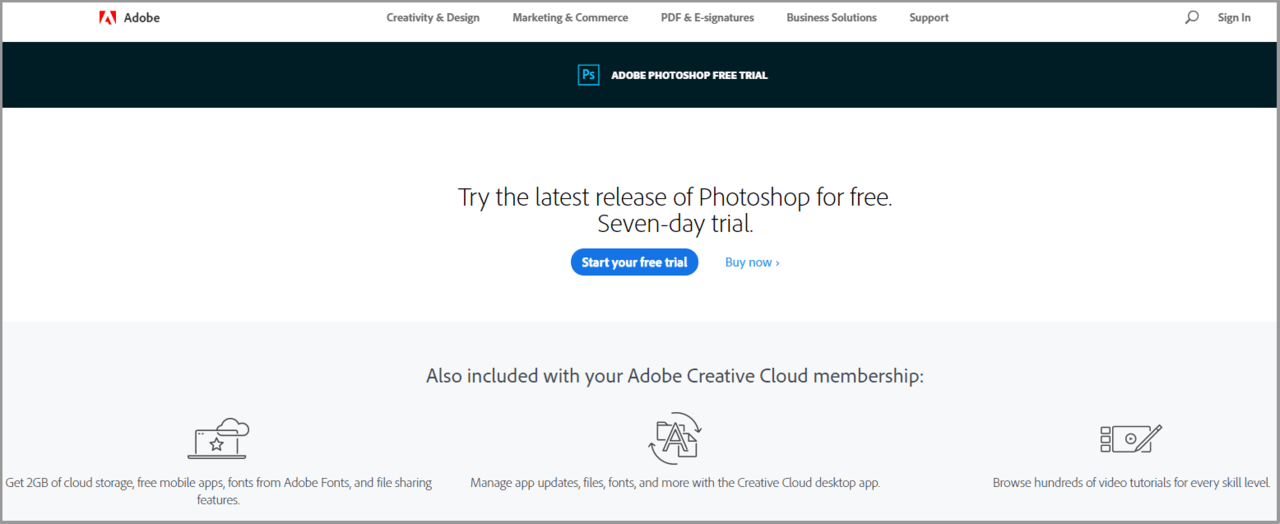Viewport: 1280px width, 524px height.
Task: Select the 2GB cloud storage description text
Action: tap(218, 490)
